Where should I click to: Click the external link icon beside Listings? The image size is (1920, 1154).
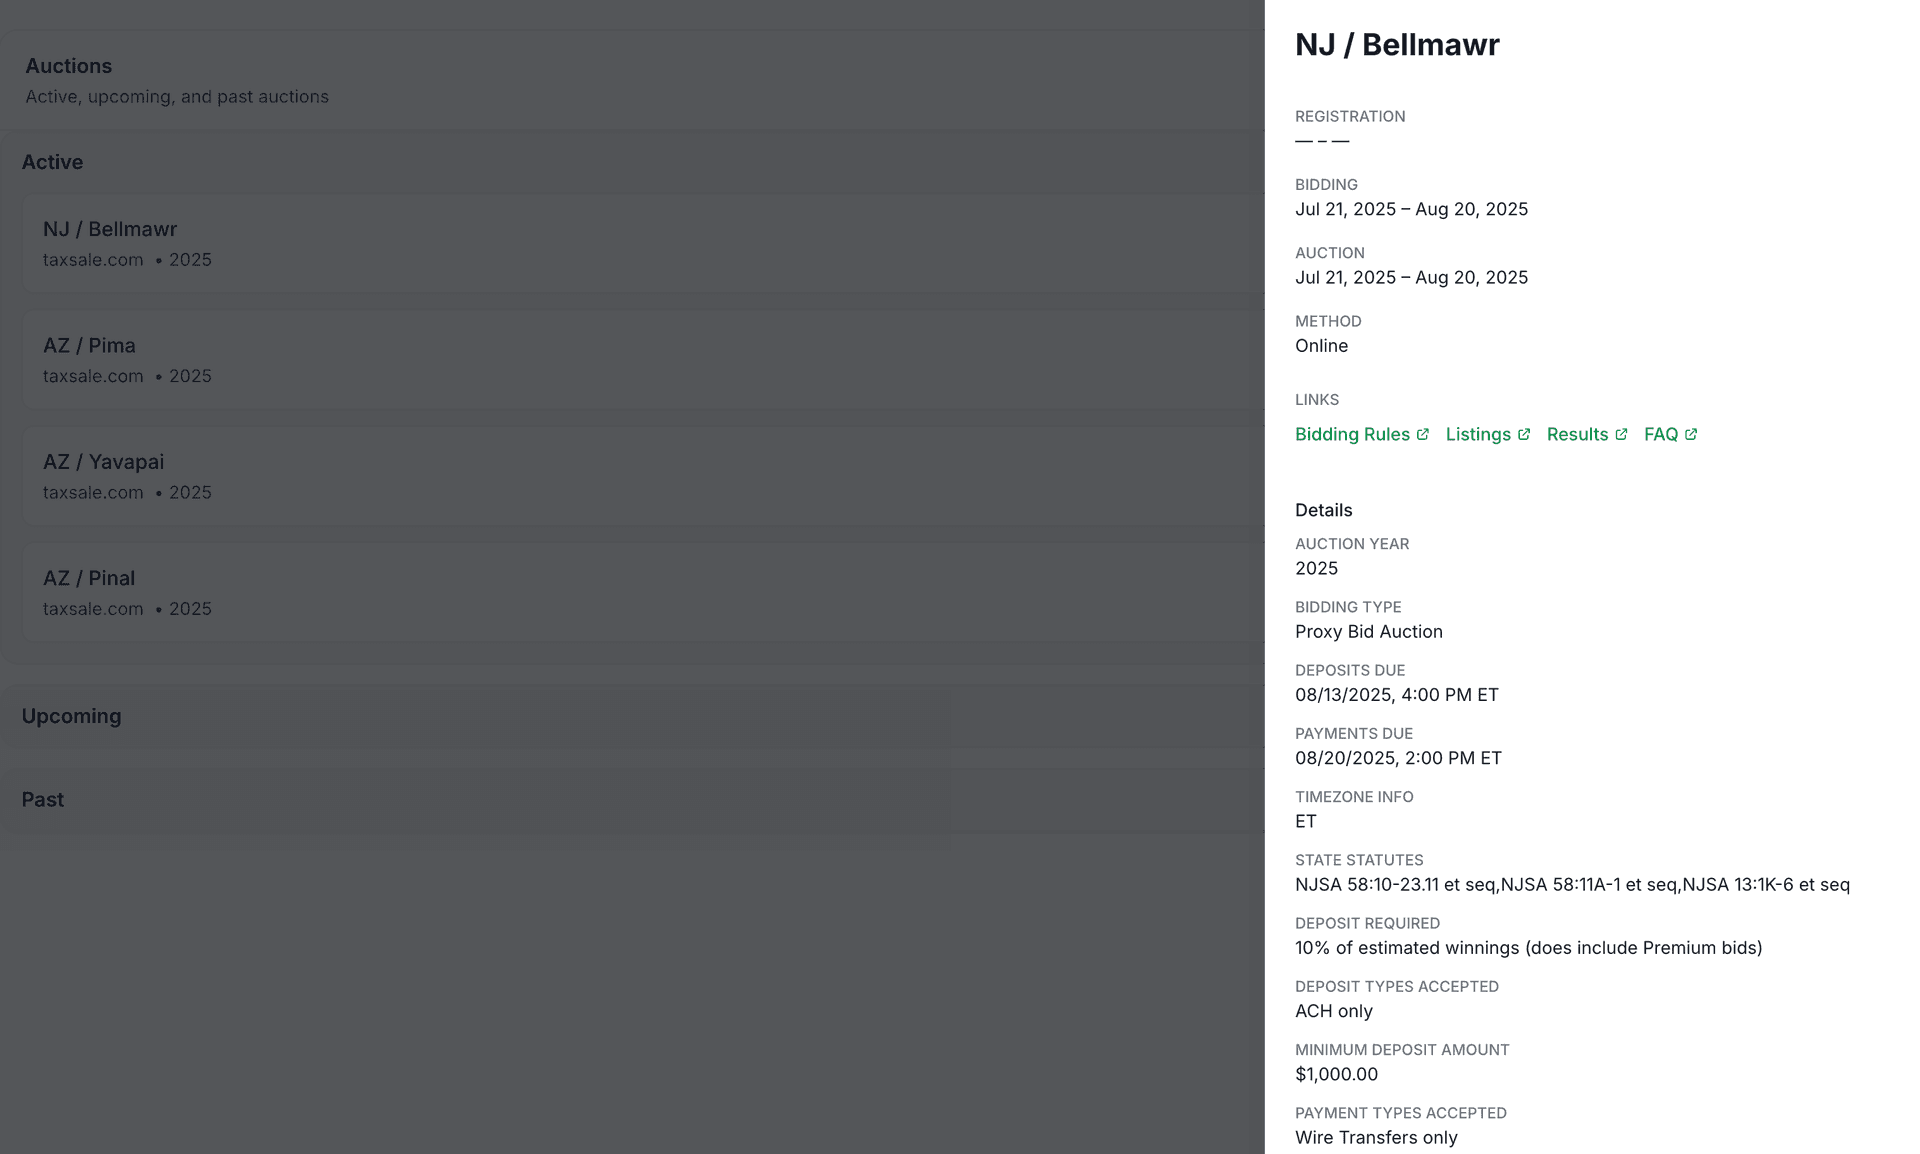1524,433
